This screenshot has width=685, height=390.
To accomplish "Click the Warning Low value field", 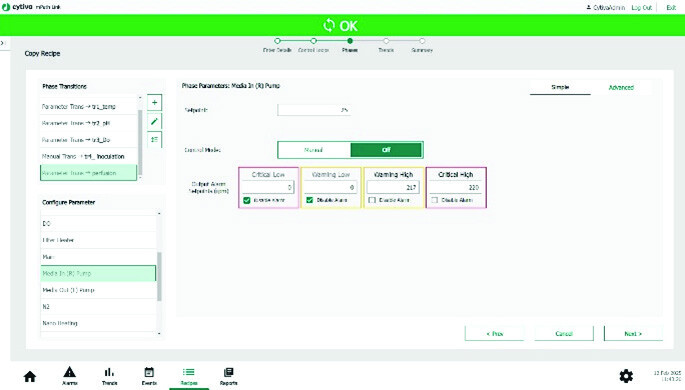I will point(331,187).
